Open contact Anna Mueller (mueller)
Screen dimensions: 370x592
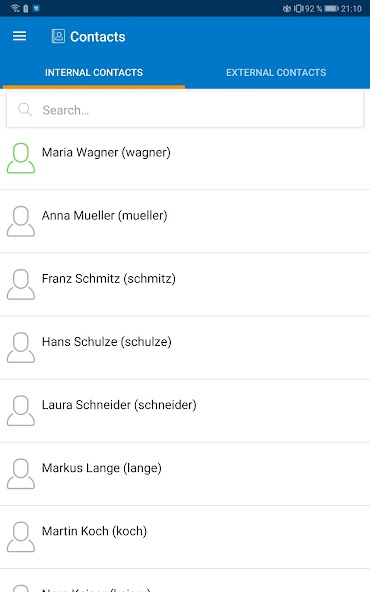point(185,221)
